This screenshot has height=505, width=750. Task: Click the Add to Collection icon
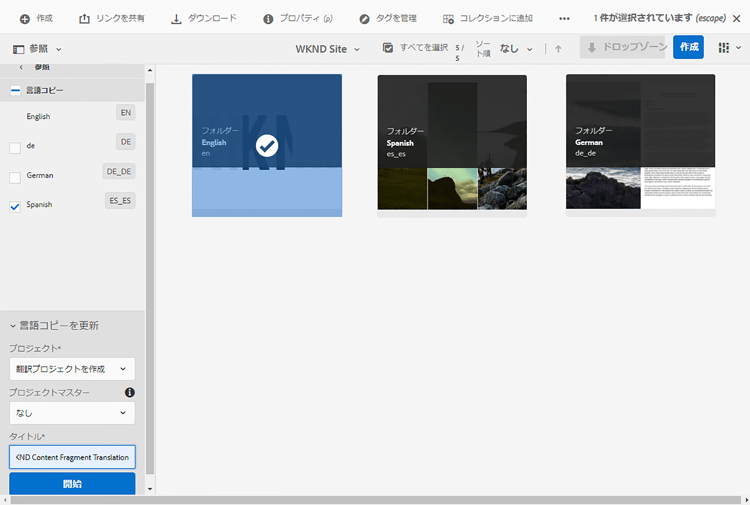click(x=448, y=19)
